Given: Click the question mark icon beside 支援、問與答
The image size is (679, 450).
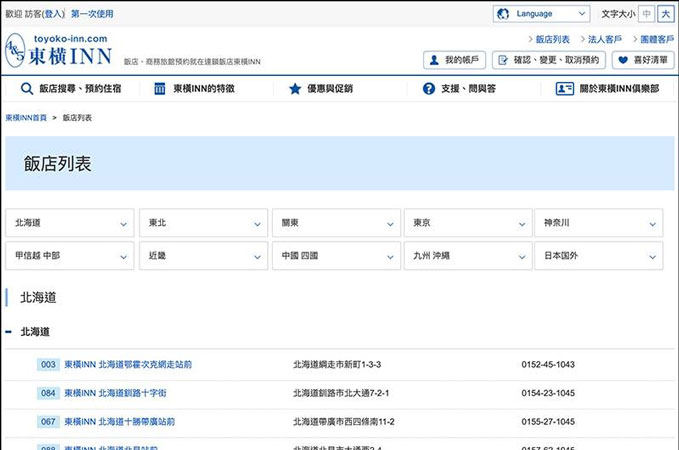Looking at the screenshot, I should click(429, 89).
